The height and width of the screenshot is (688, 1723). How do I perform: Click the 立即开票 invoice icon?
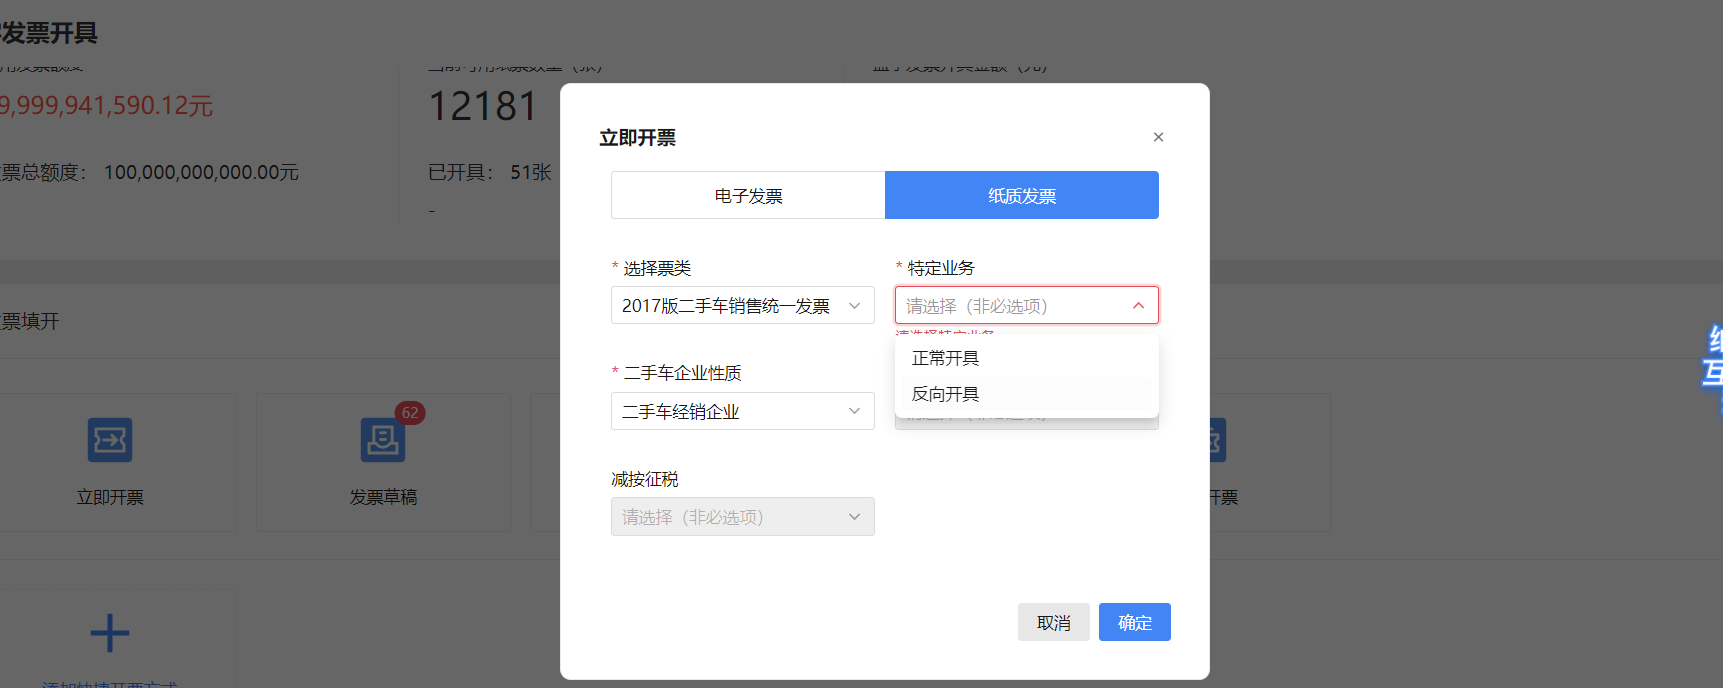(110, 440)
